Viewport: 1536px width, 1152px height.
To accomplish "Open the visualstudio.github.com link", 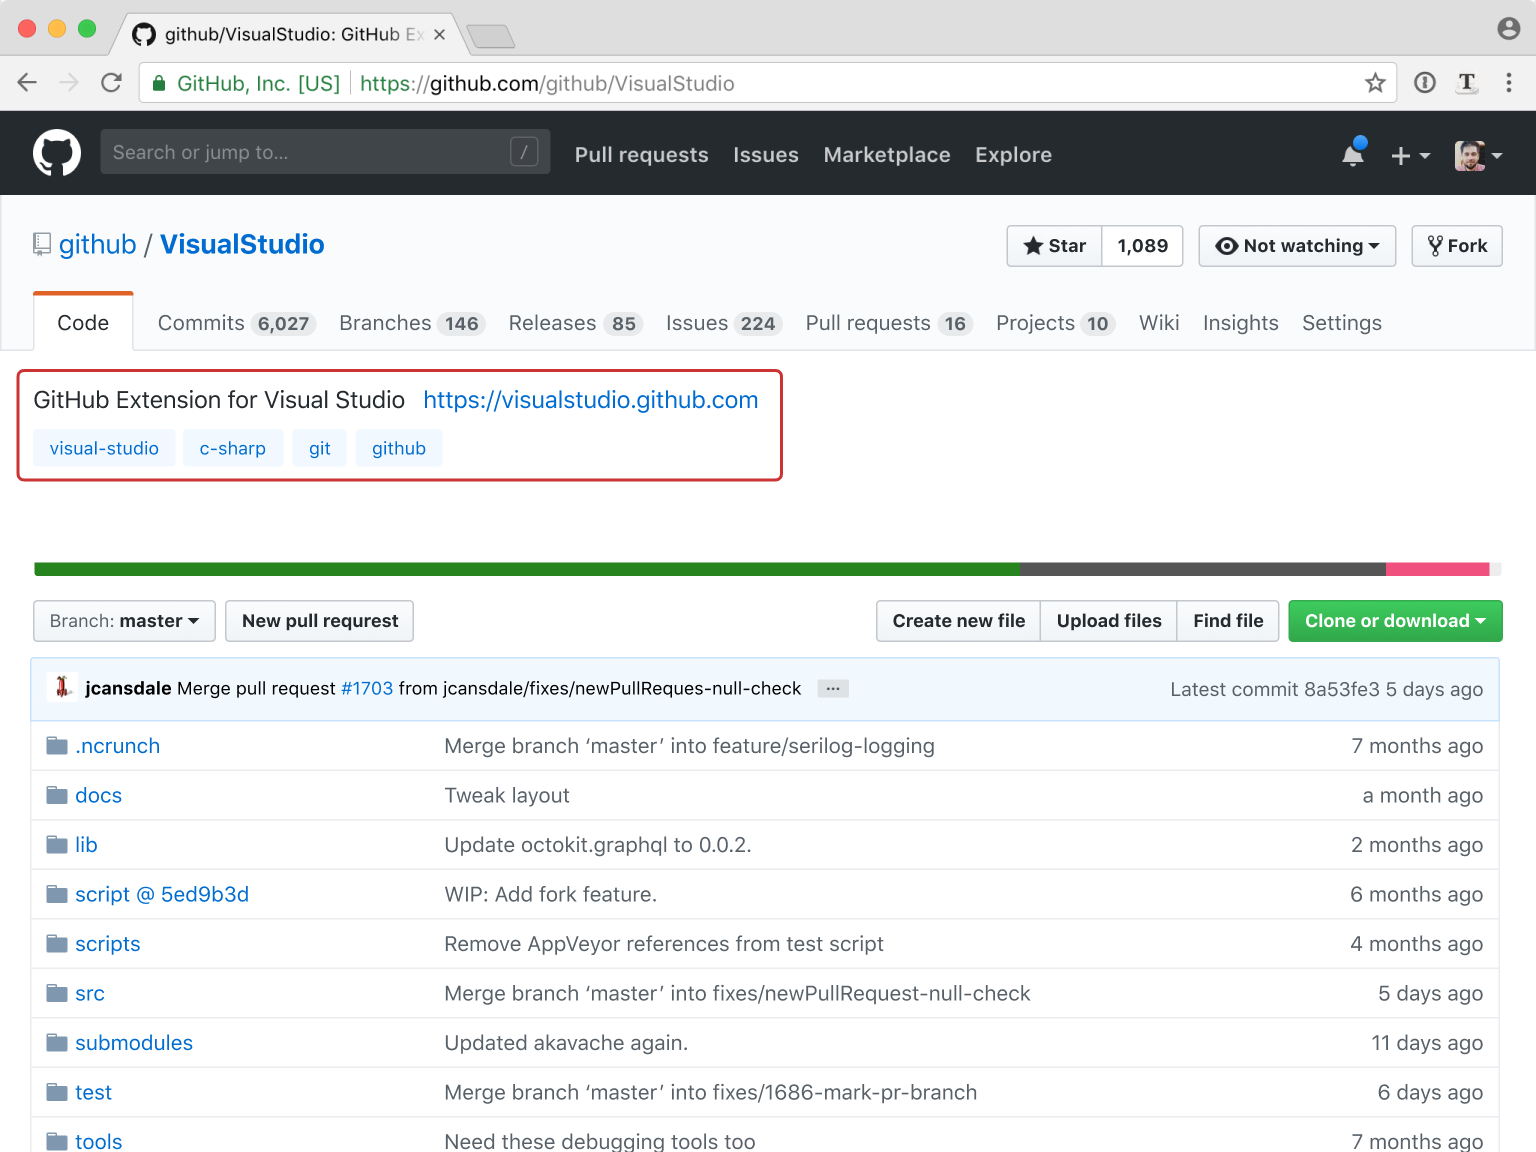I will point(590,400).
